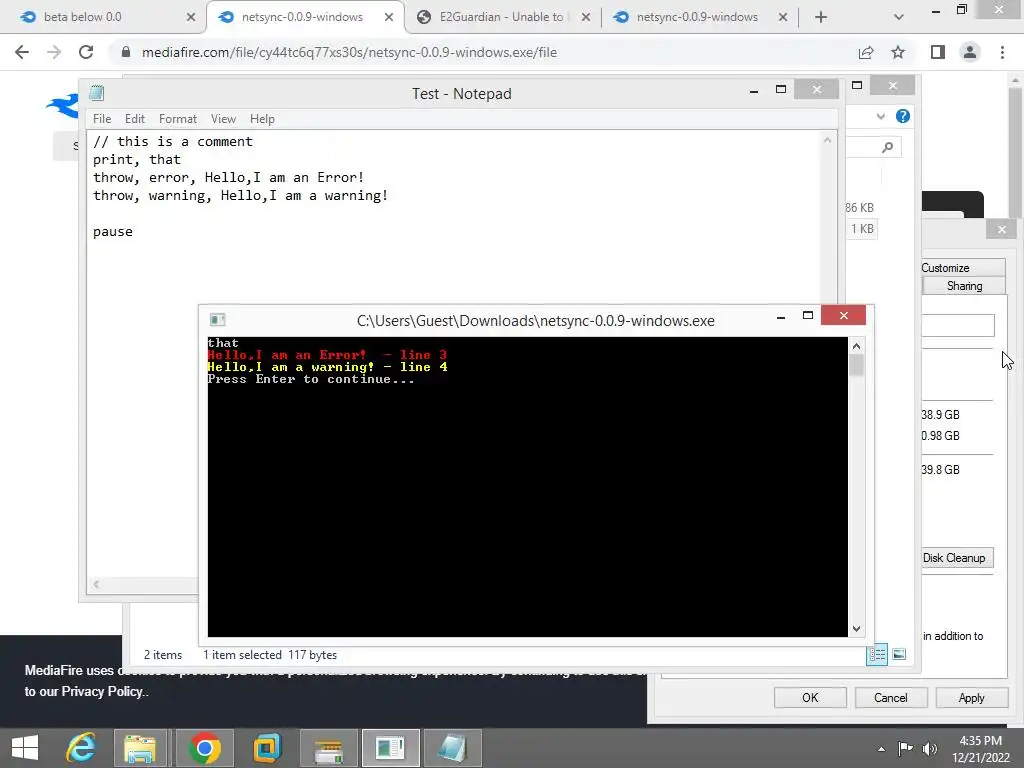The height and width of the screenshot is (768, 1024).
Task: Open the Customize tab in Properties
Action: (963, 268)
